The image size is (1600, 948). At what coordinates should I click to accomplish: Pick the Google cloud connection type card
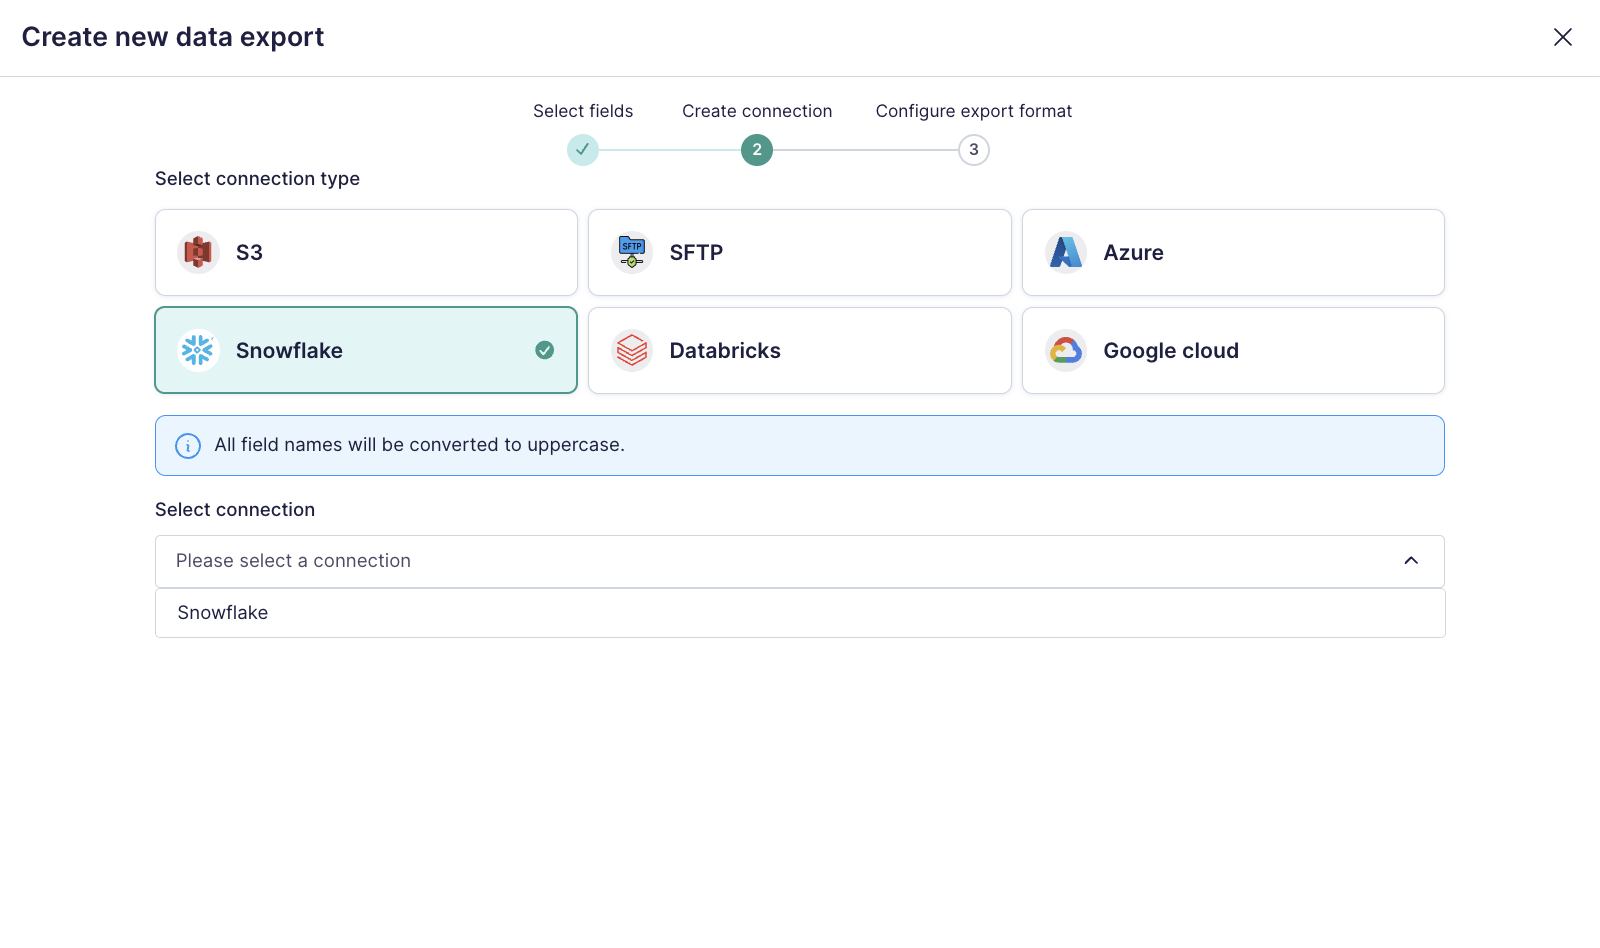pyautogui.click(x=1233, y=350)
